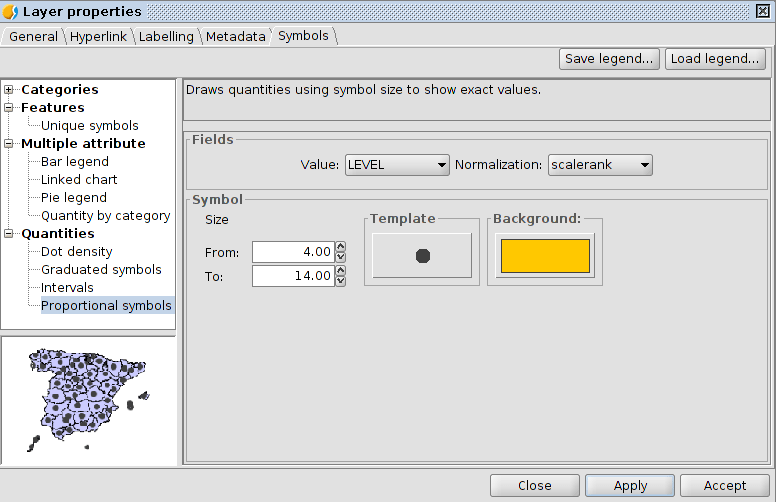Increase the From size value

341,246
